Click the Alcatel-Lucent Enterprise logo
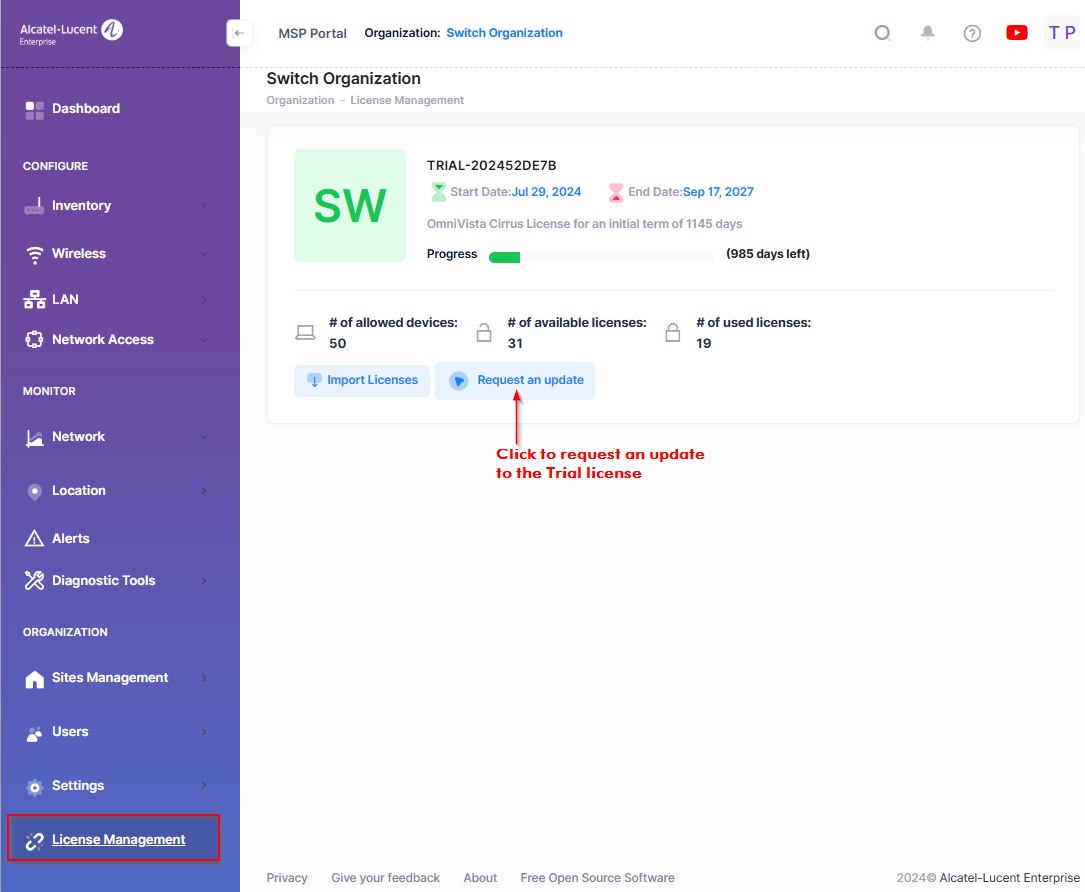 click(x=71, y=32)
